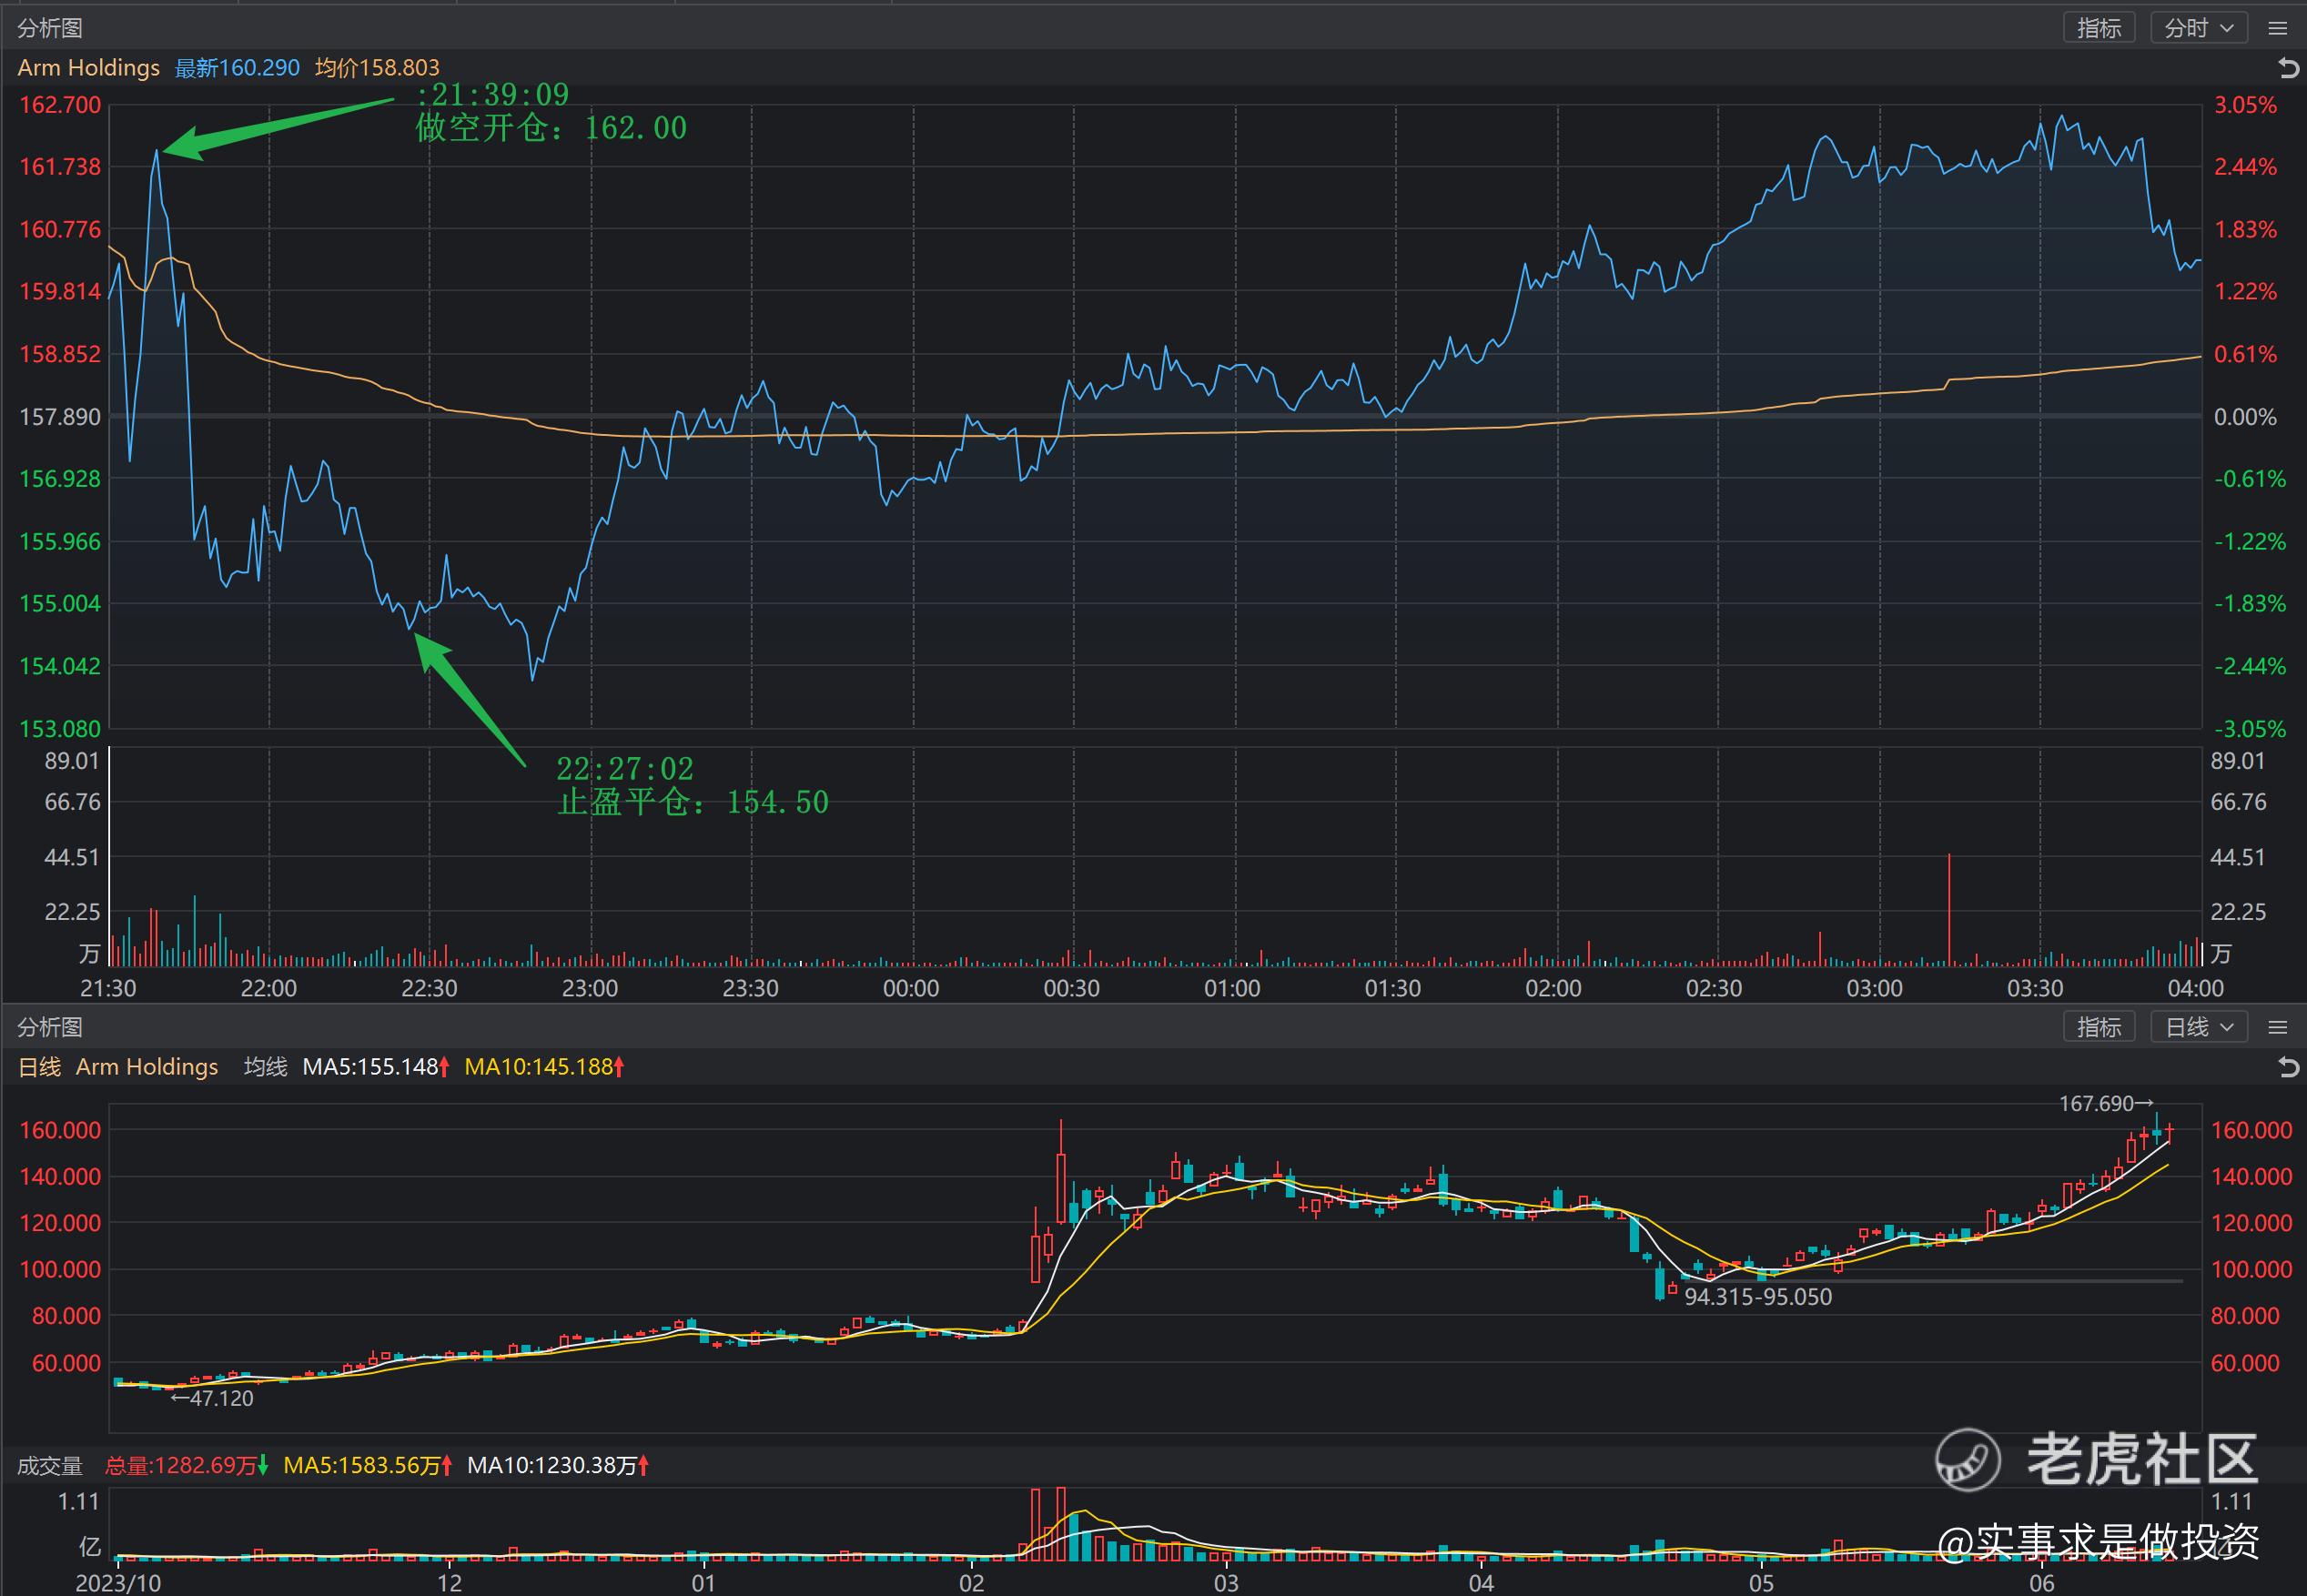Expand the 日线 period dropdown

[2198, 1027]
